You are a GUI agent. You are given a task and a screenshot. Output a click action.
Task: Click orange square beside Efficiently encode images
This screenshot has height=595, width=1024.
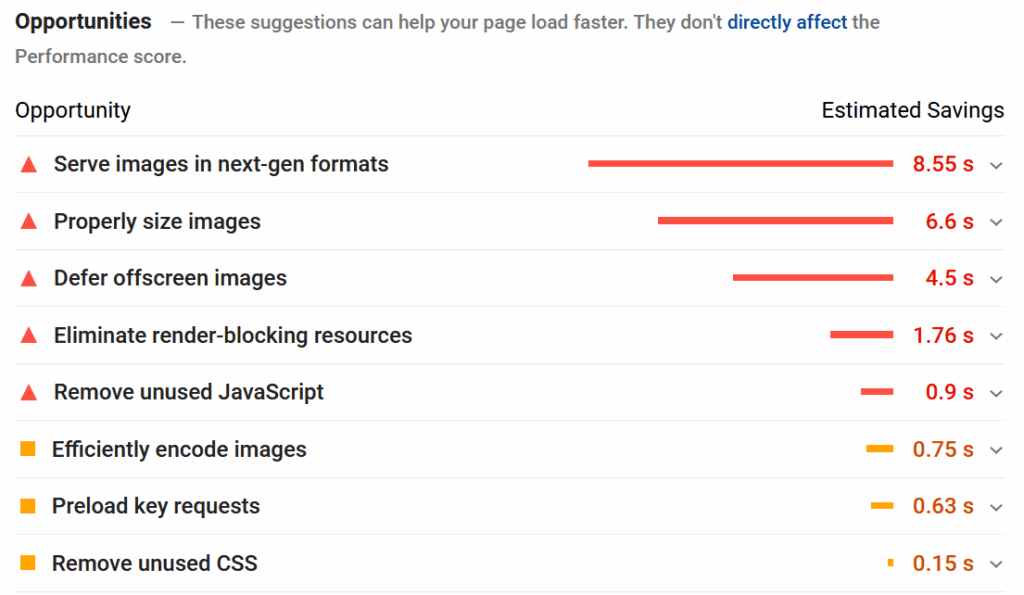28,450
